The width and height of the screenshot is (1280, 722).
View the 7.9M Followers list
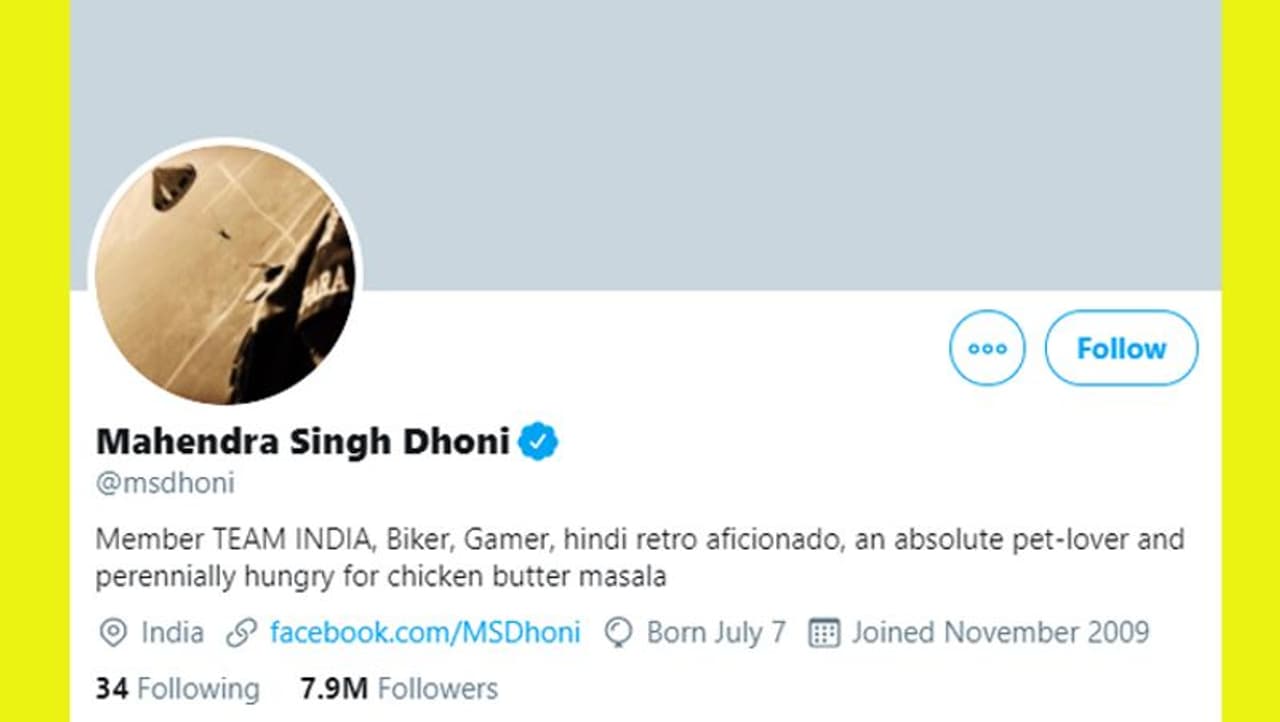(x=398, y=689)
